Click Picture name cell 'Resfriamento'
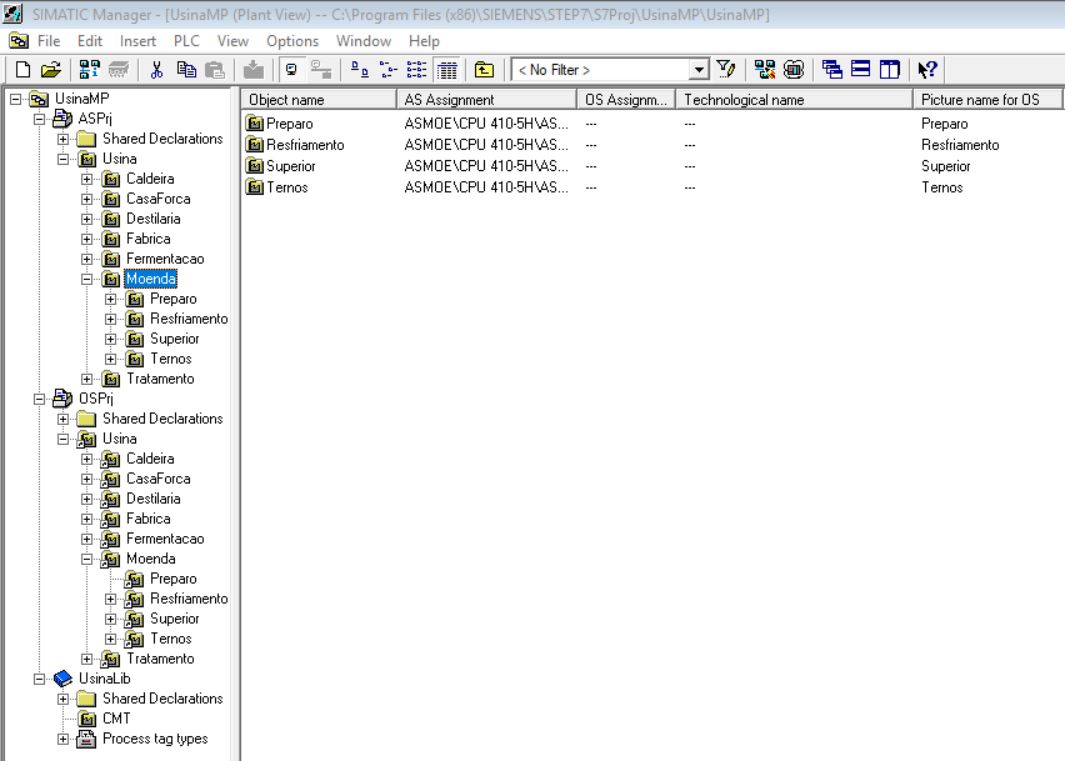 (x=960, y=145)
